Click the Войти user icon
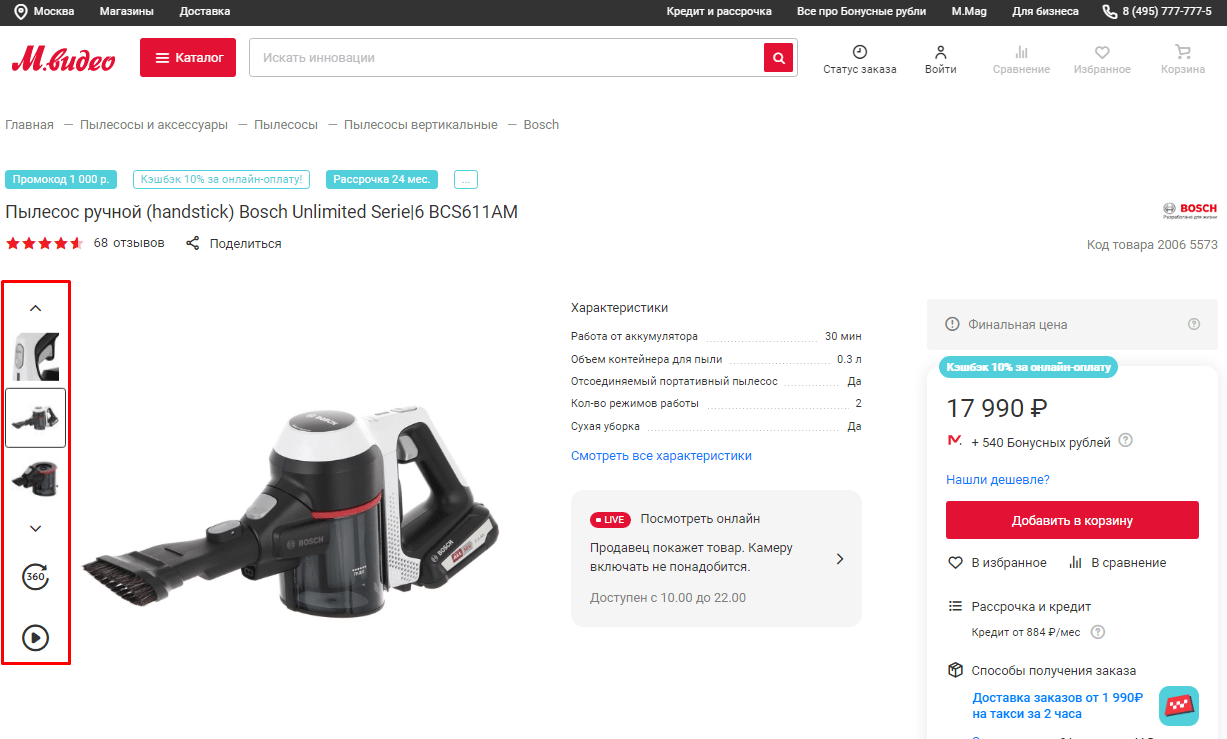This screenshot has width=1227, height=739. coord(940,52)
